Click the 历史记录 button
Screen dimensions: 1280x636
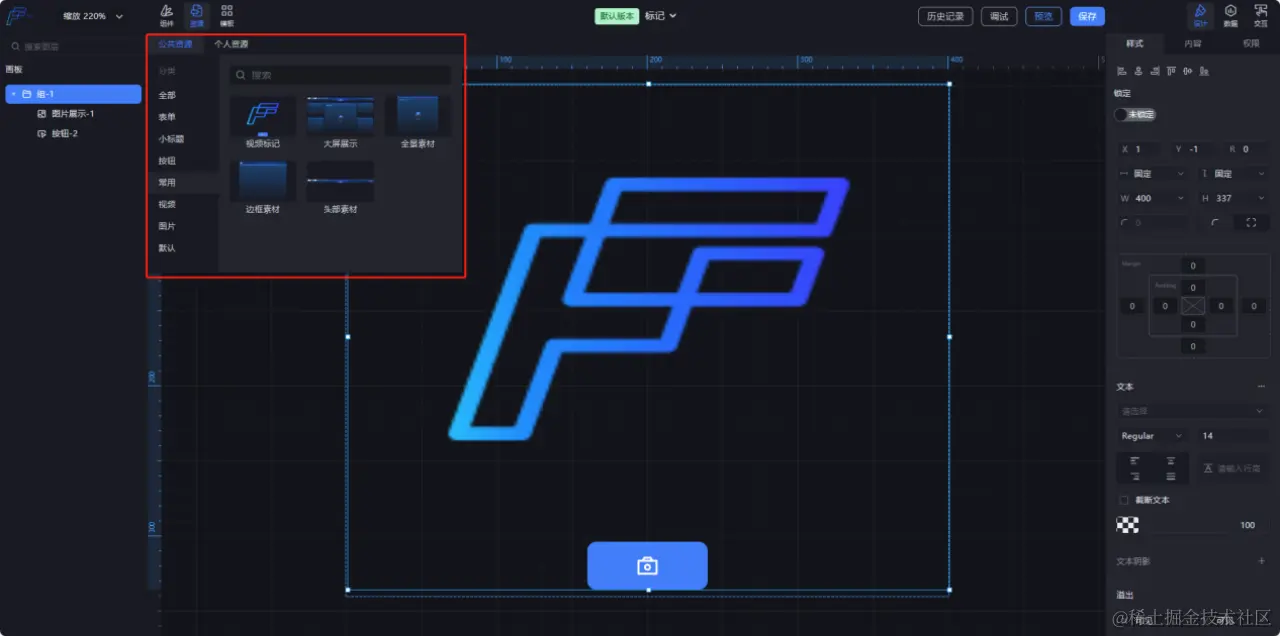click(946, 16)
